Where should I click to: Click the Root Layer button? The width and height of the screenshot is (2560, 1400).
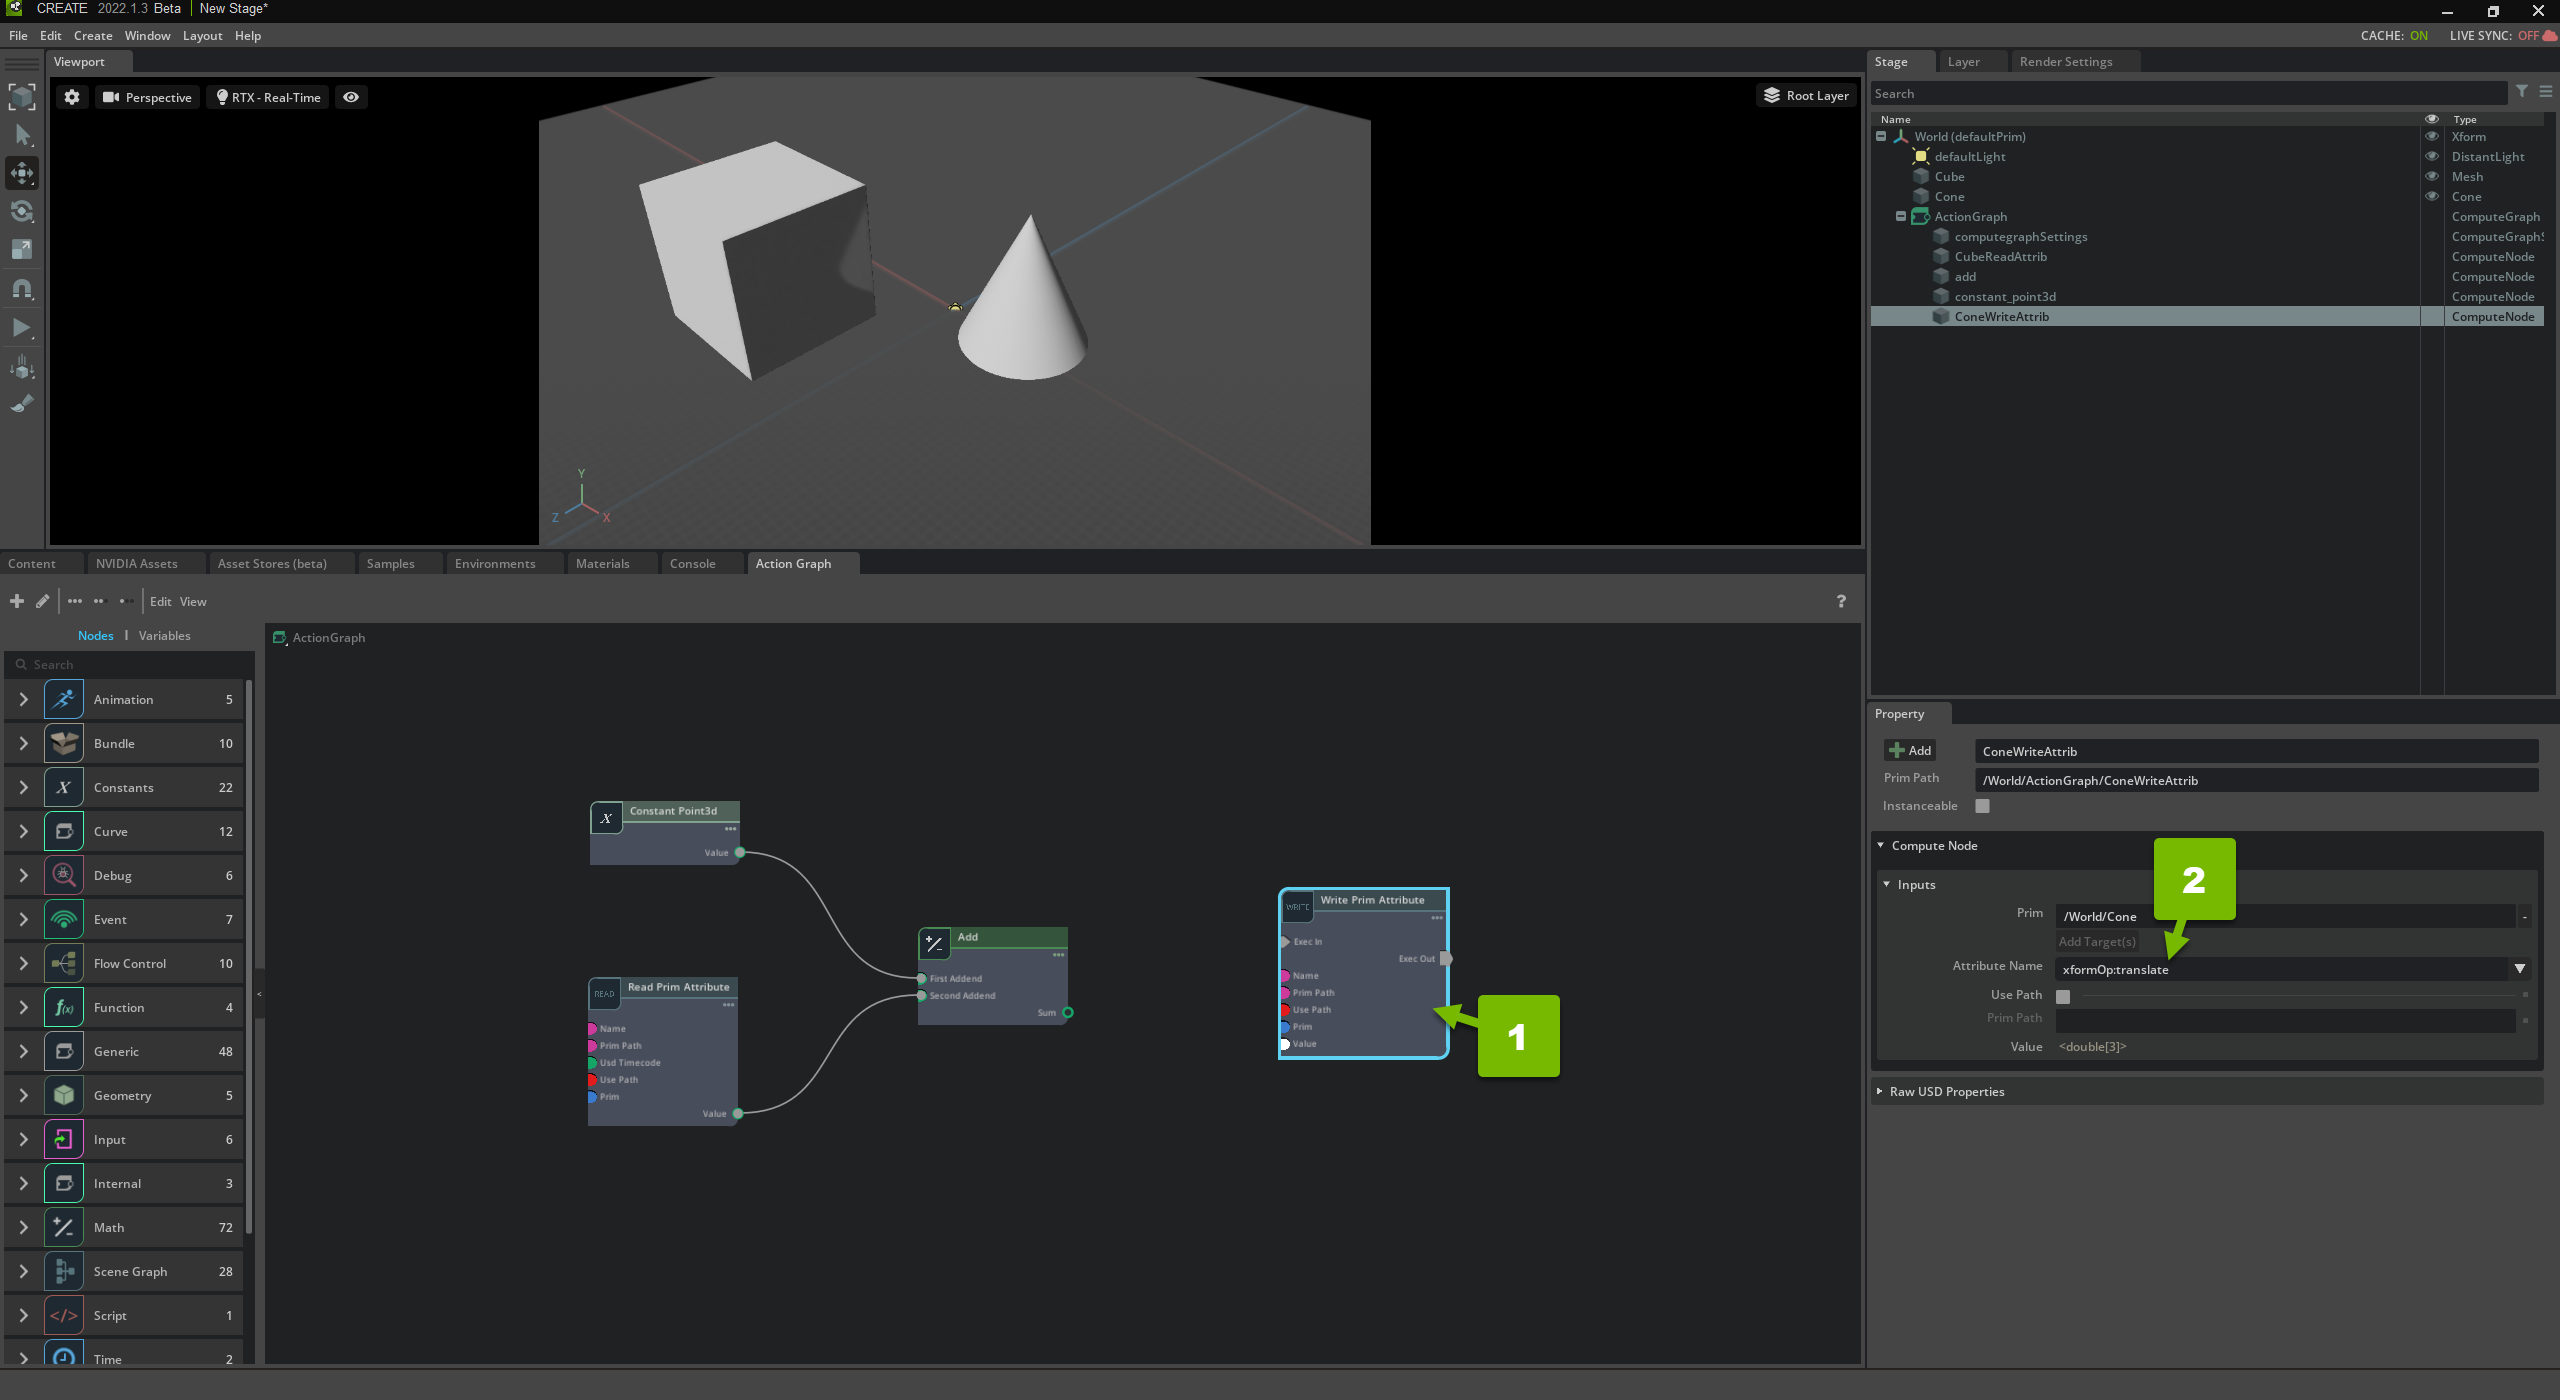click(1806, 95)
